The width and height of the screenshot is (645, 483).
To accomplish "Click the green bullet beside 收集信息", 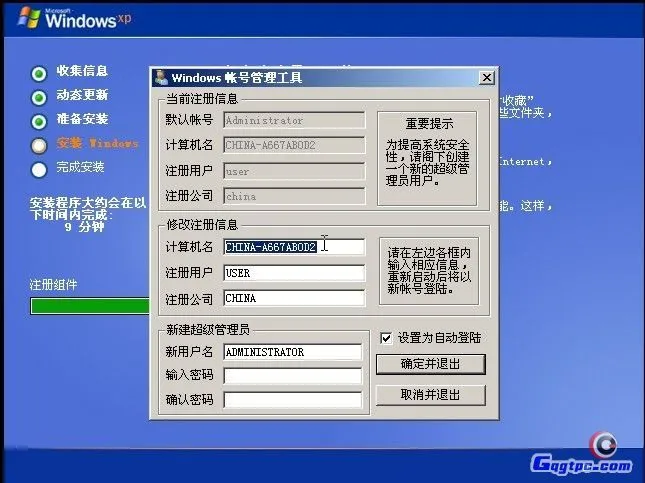I will 39,74.
